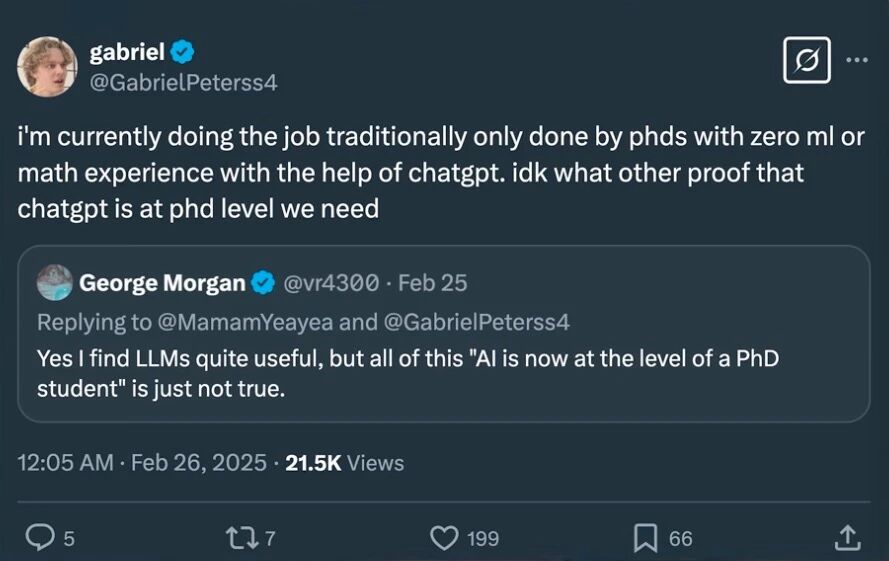Open the George Morgan display name
889x561 pixels.
pyautogui.click(x=162, y=283)
